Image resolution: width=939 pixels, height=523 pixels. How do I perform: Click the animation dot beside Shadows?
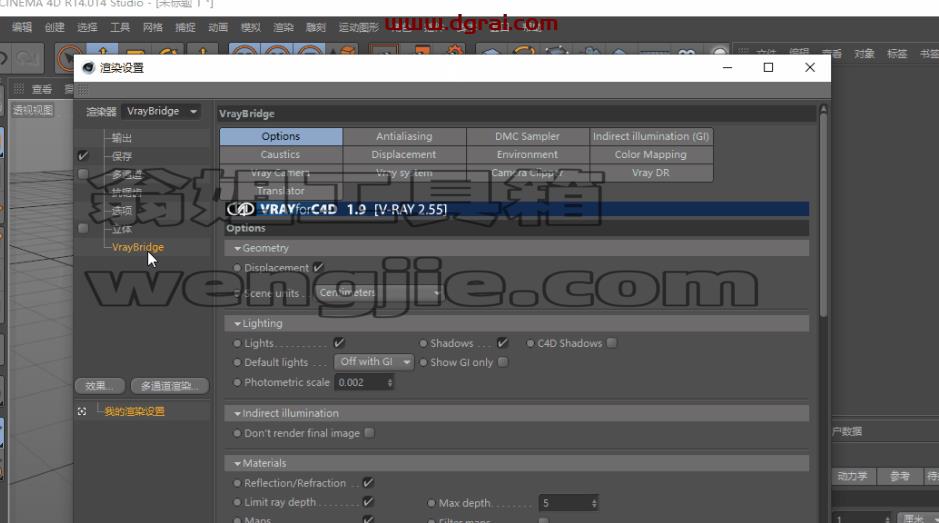(x=423, y=343)
